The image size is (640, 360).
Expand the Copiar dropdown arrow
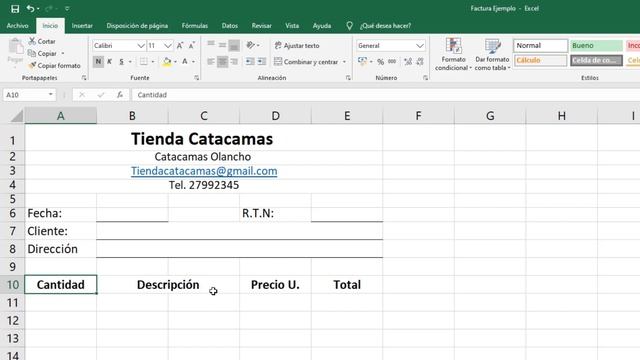[x=63, y=53]
